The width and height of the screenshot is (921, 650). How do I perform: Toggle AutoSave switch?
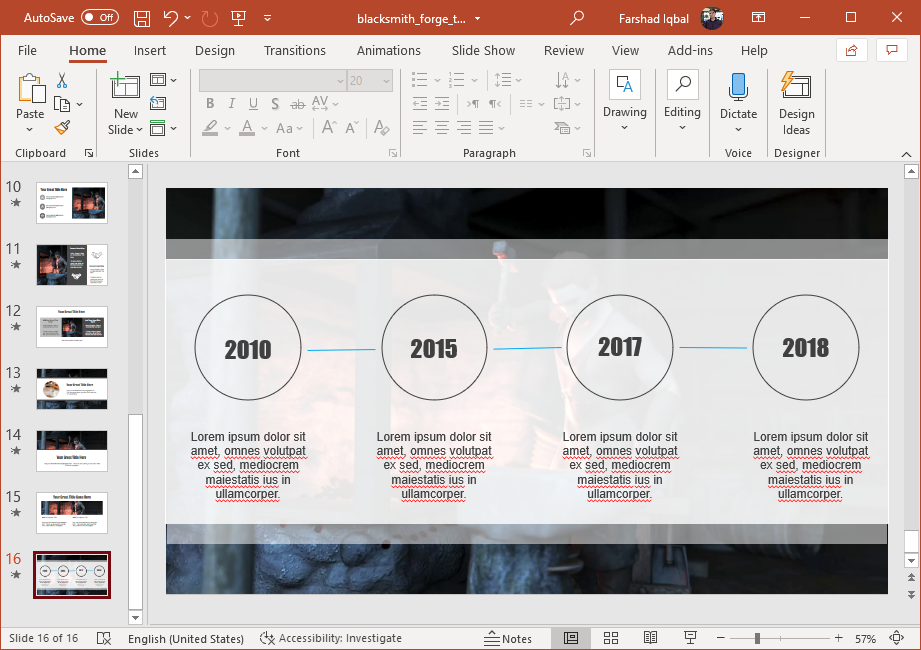pyautogui.click(x=99, y=18)
